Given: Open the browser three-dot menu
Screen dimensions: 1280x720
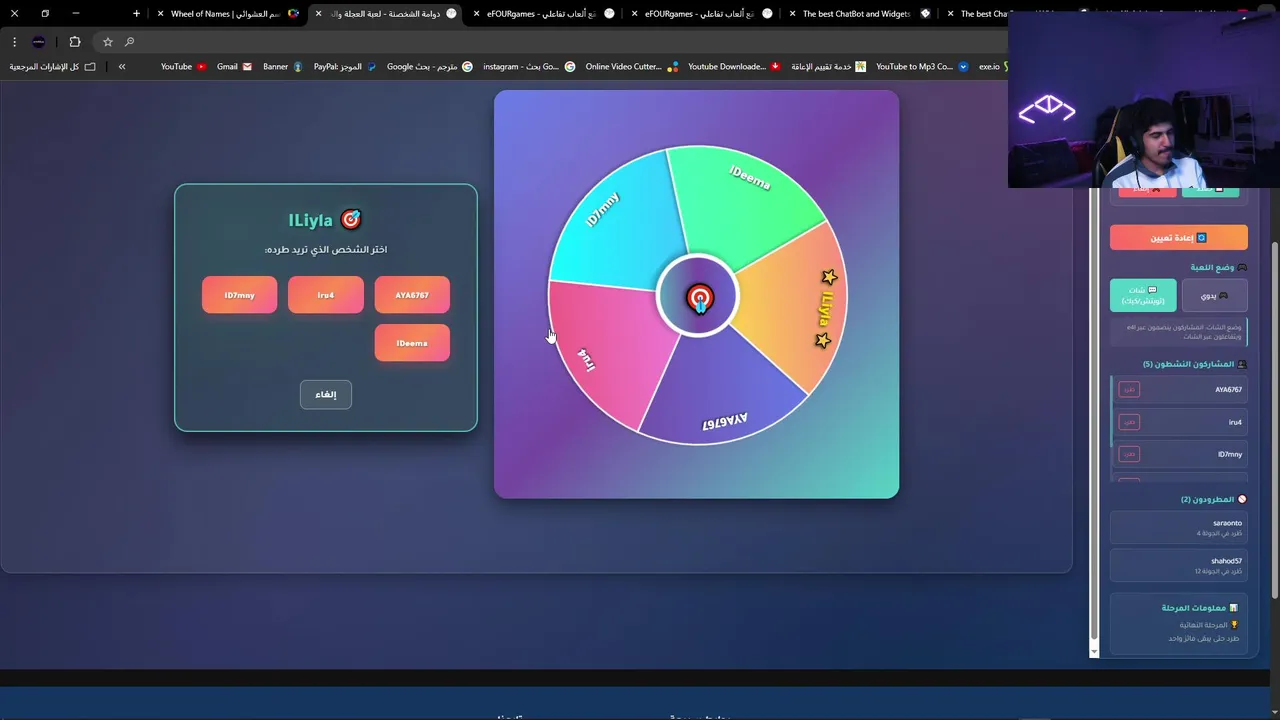Looking at the screenshot, I should coord(14,42).
